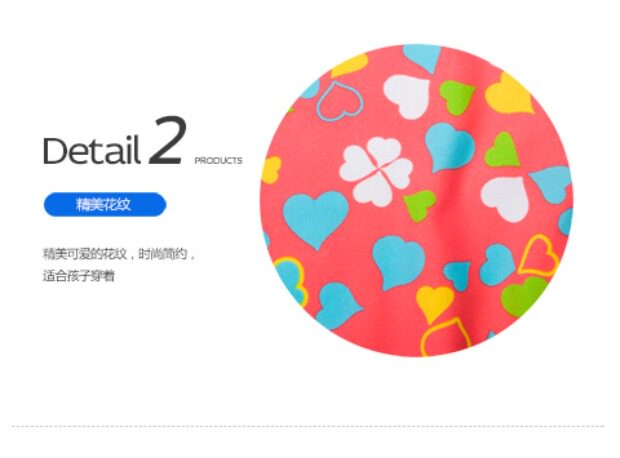Click the blue outlined heart near the top
This screenshot has height=458, width=620.
339,101
